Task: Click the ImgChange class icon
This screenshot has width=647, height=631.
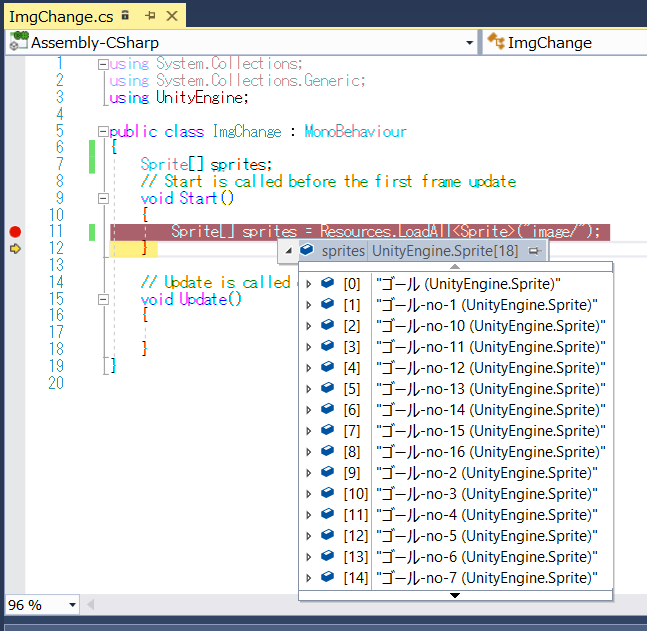Action: (496, 42)
